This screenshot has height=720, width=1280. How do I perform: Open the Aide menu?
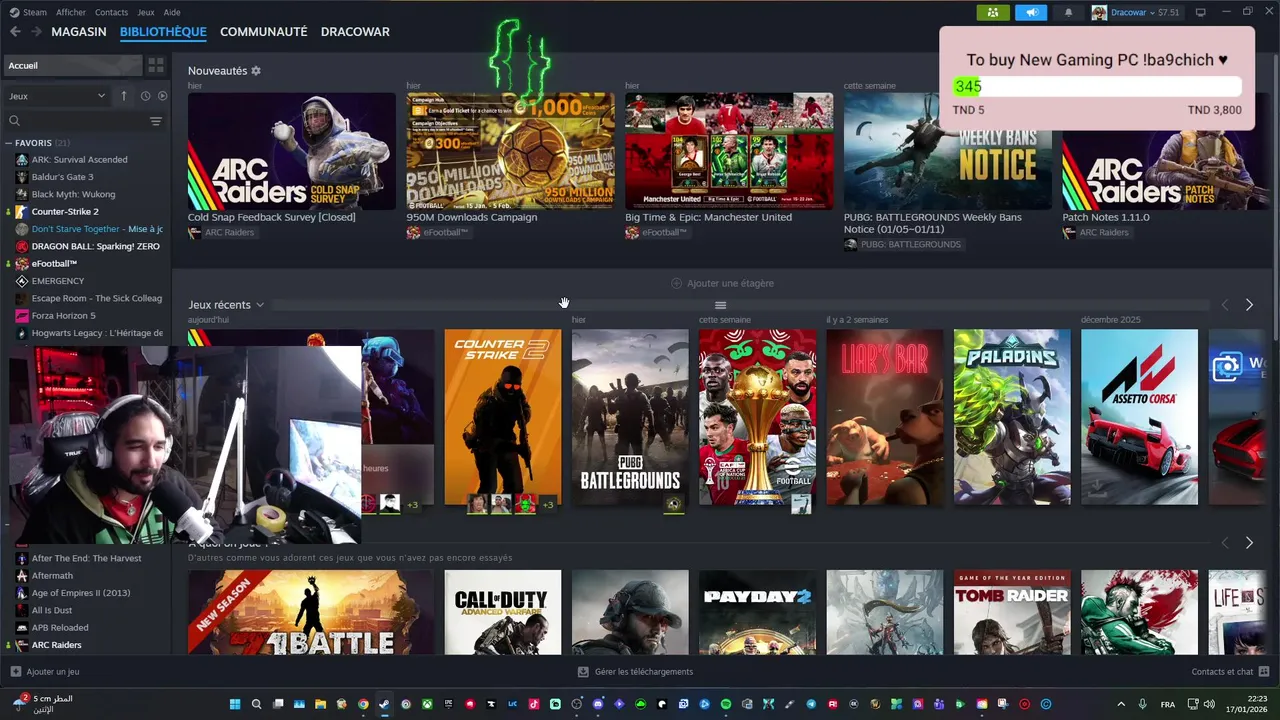point(172,13)
